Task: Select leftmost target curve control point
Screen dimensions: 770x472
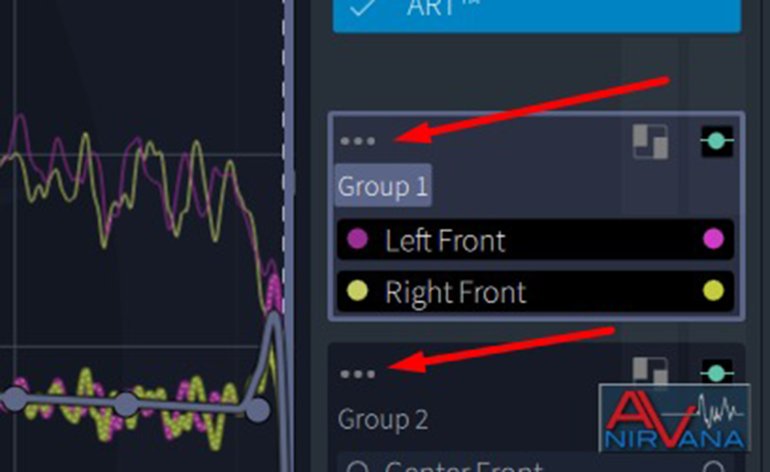Action: pyautogui.click(x=15, y=399)
